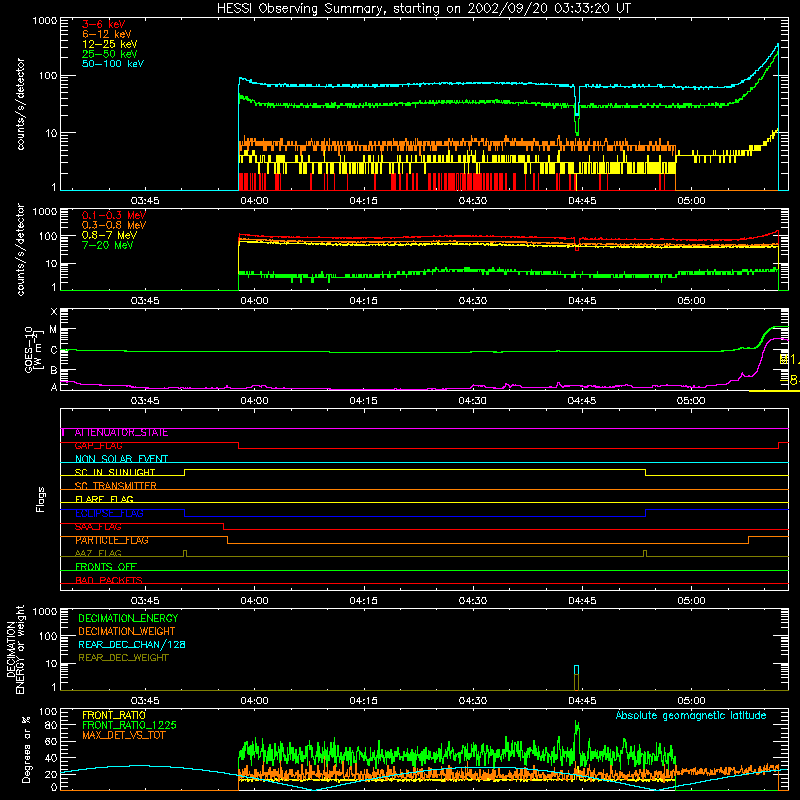Pick the green '25-50 keV' legend entry
The width and height of the screenshot is (800, 800).
[110, 54]
